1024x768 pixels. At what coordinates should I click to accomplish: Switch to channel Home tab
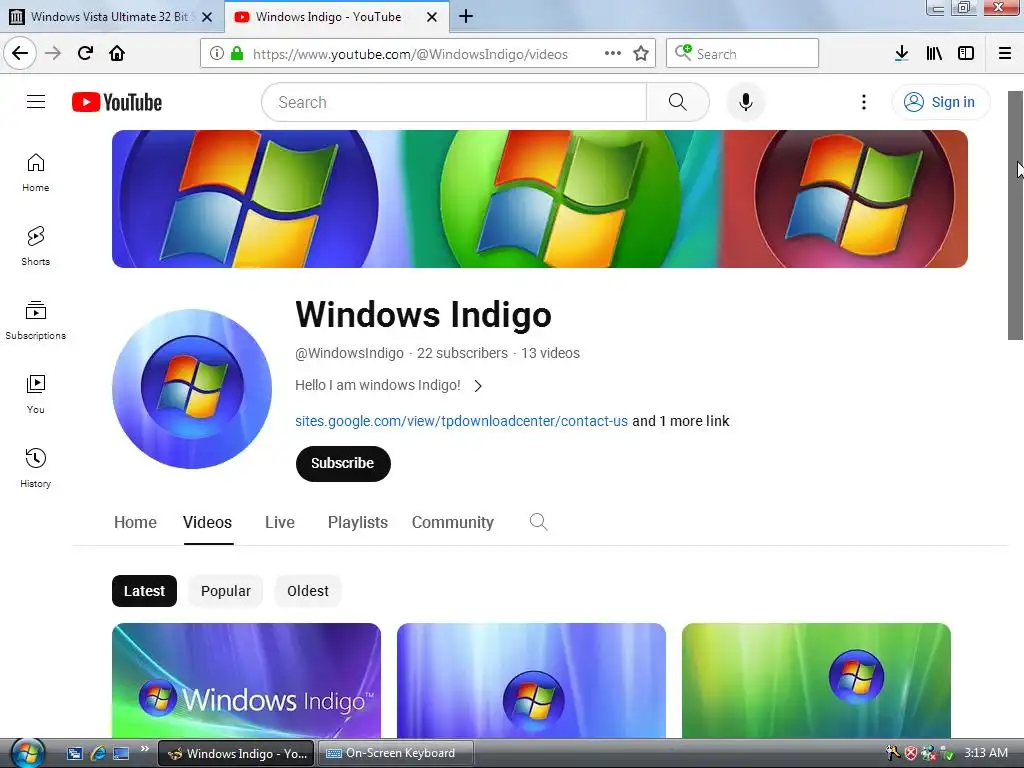[x=135, y=522]
